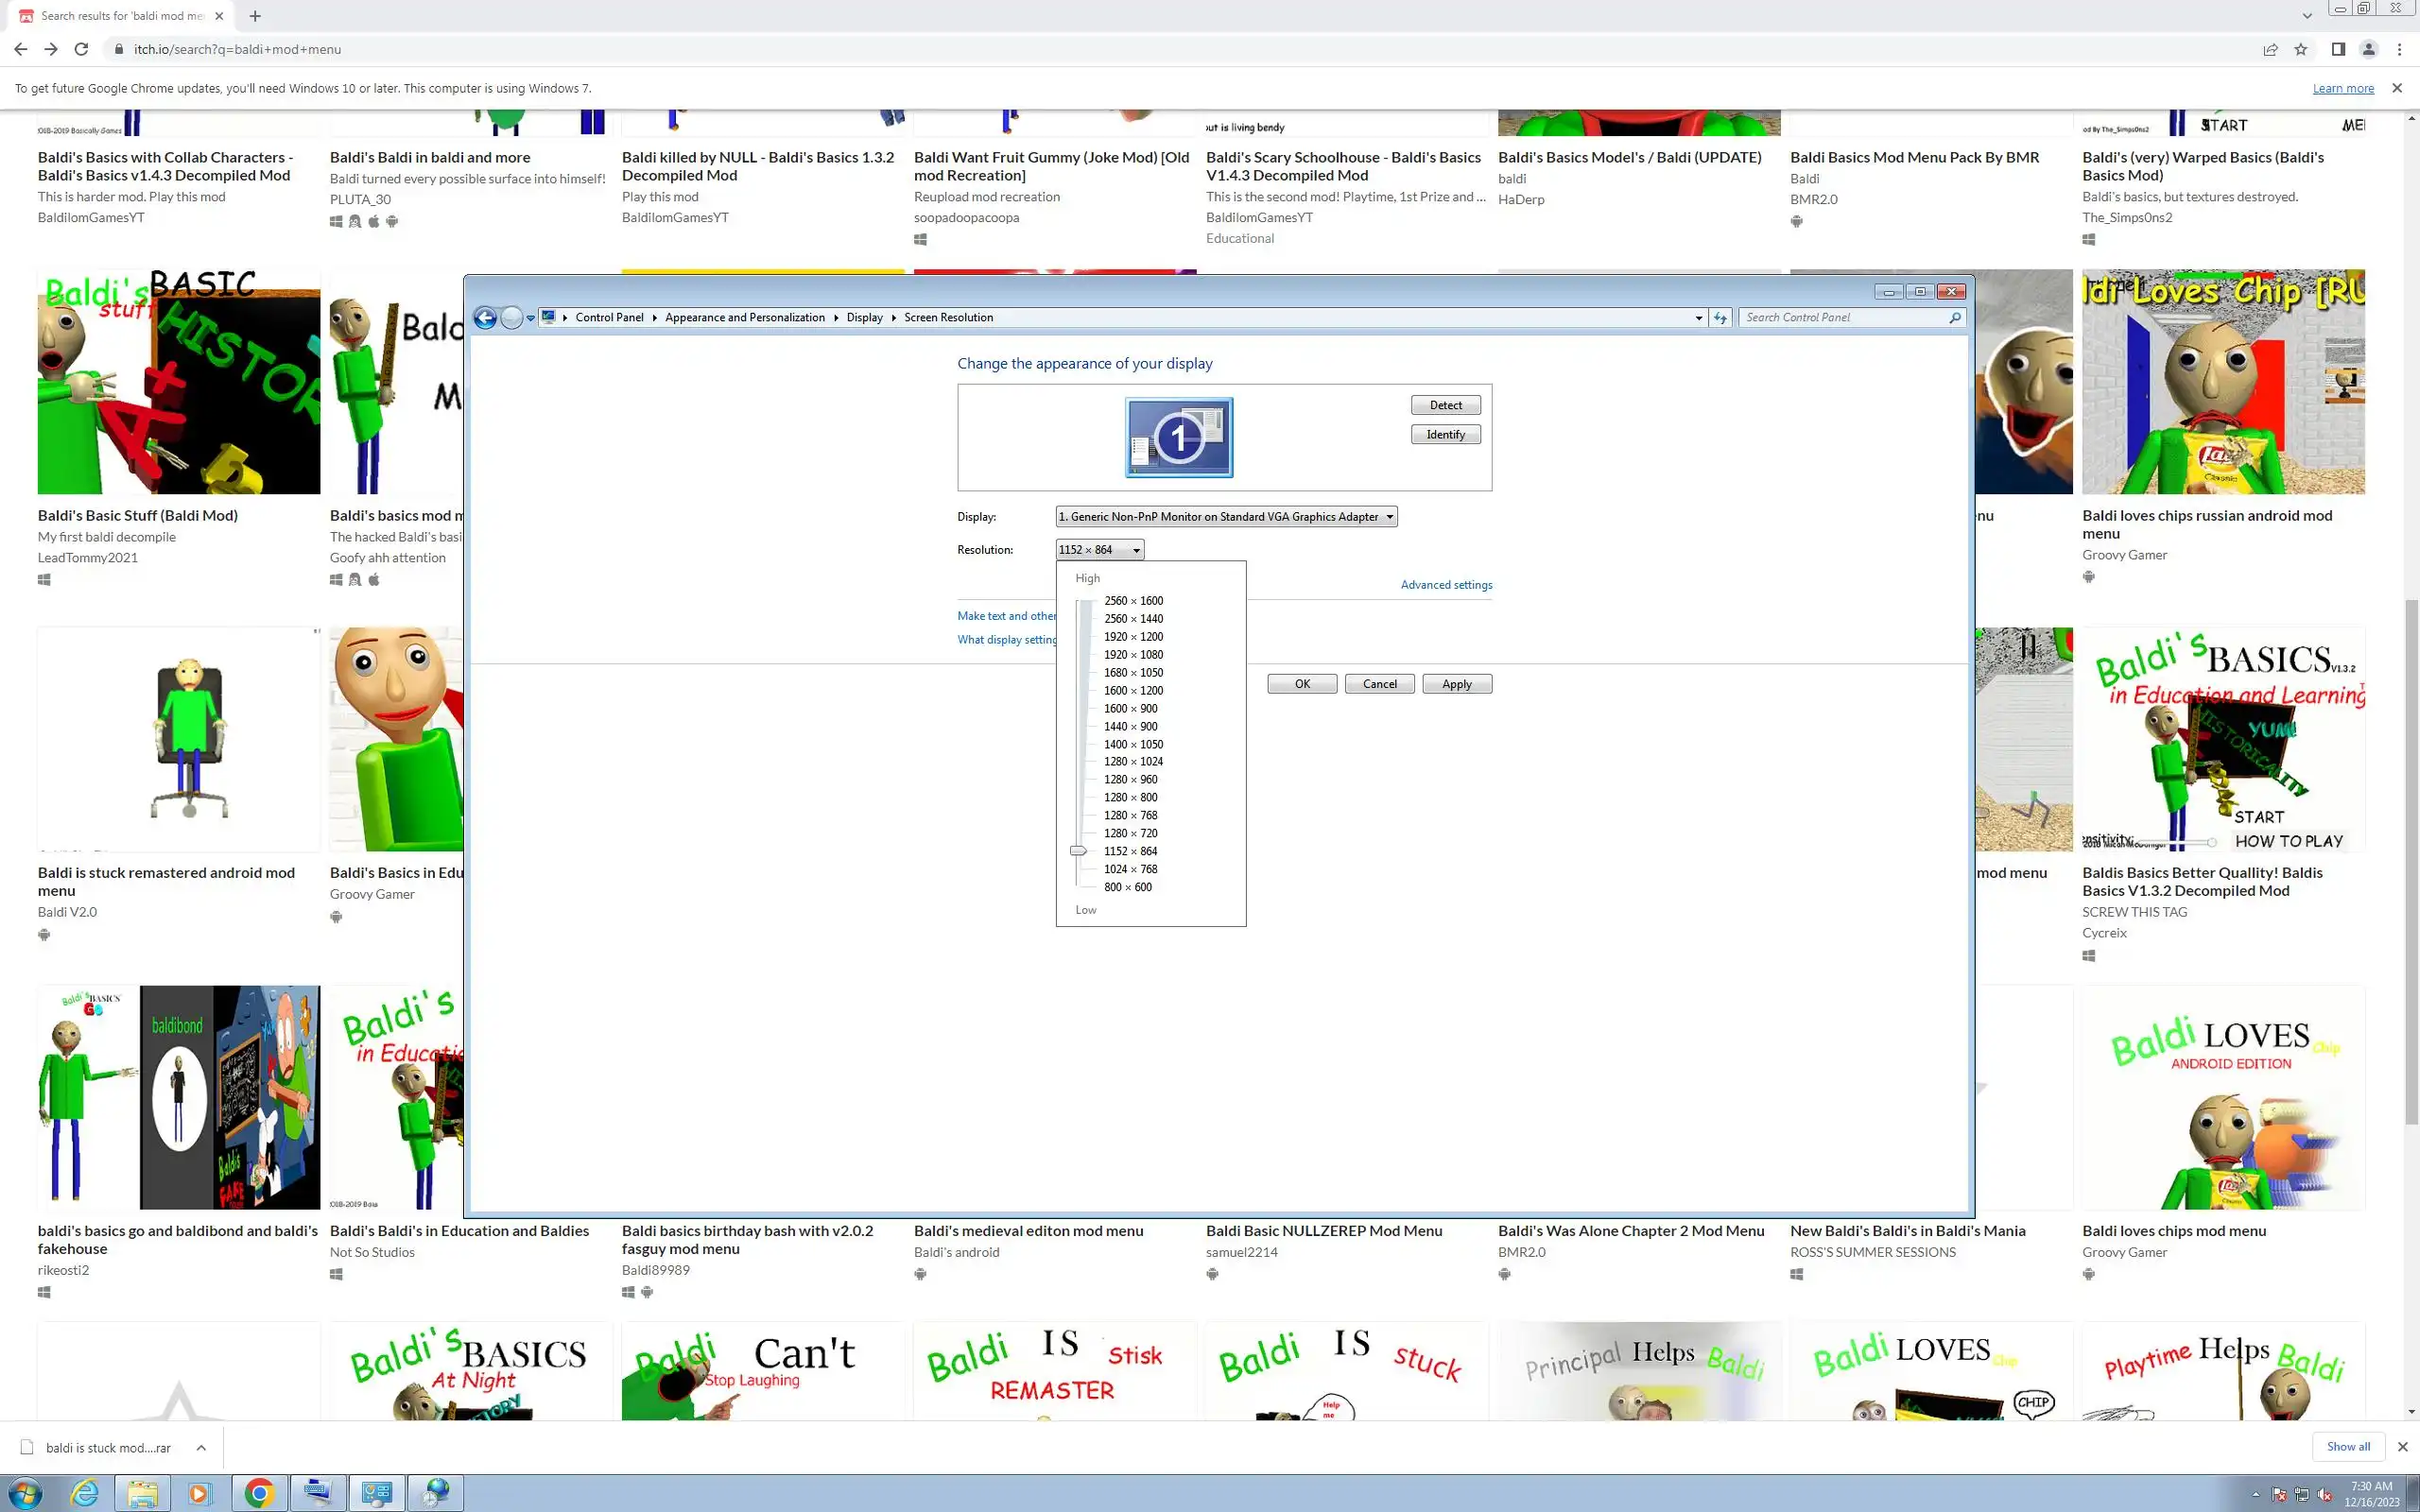The width and height of the screenshot is (2420, 1512).
Task: Select 1920 × 1080 in the resolution list
Action: [x=1133, y=655]
